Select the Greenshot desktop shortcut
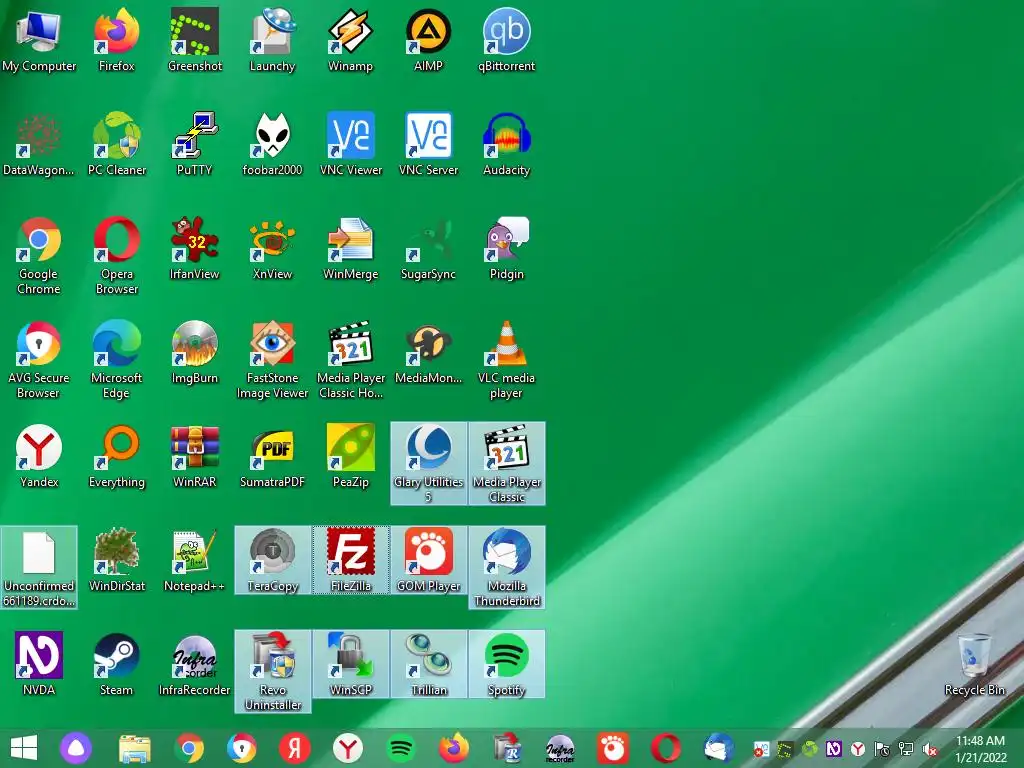The height and width of the screenshot is (768, 1024). pyautogui.click(x=195, y=40)
